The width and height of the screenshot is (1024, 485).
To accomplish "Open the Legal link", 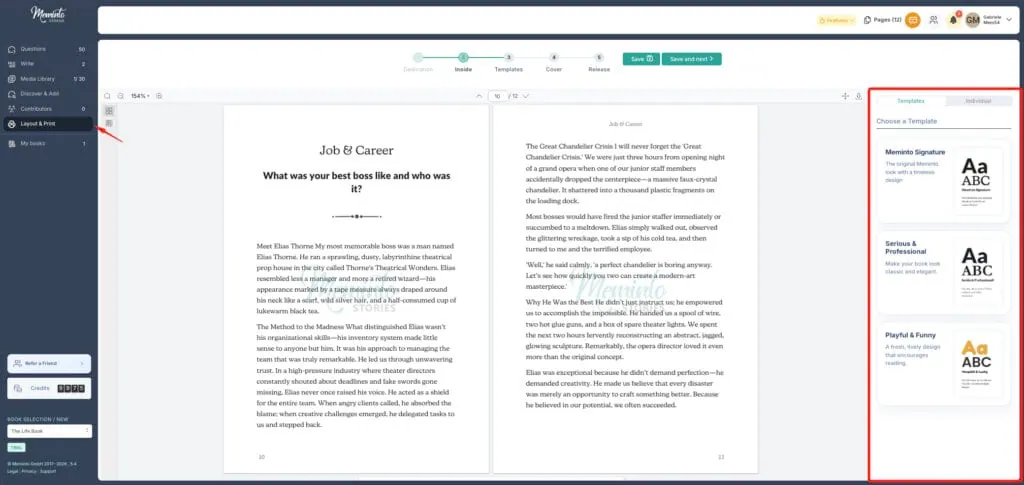I will [12, 471].
